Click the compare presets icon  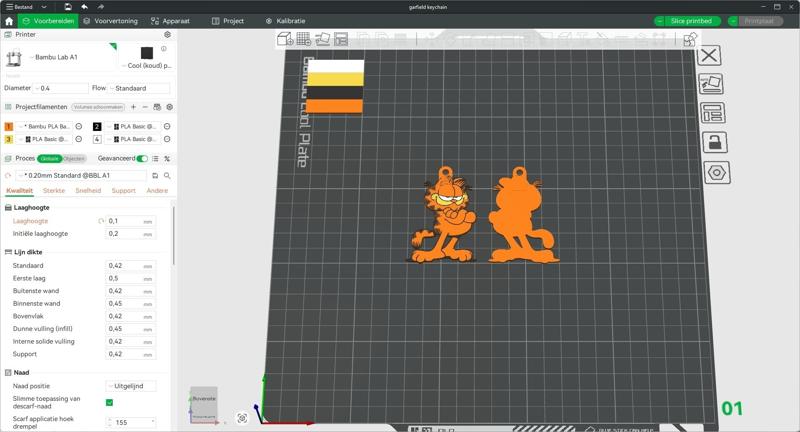(x=167, y=159)
